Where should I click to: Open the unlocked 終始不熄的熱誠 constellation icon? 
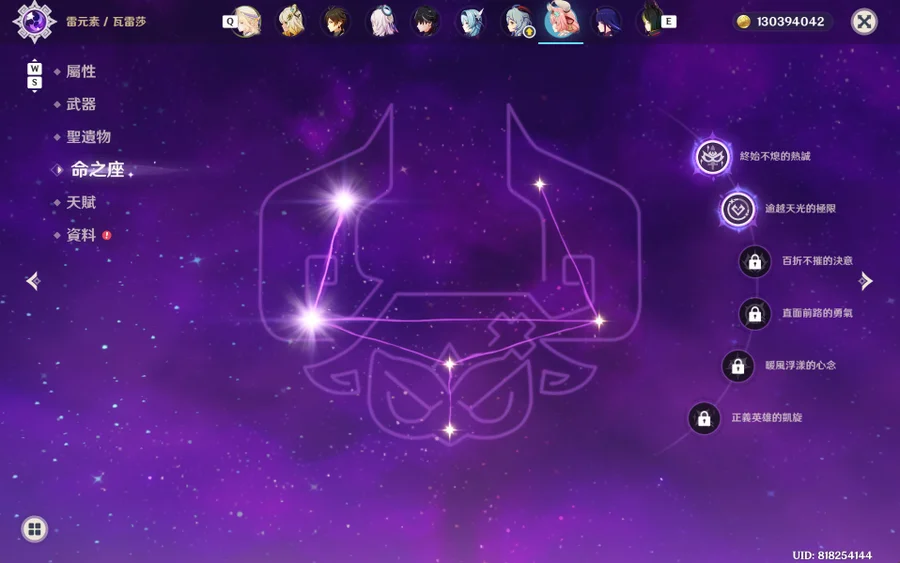point(712,157)
